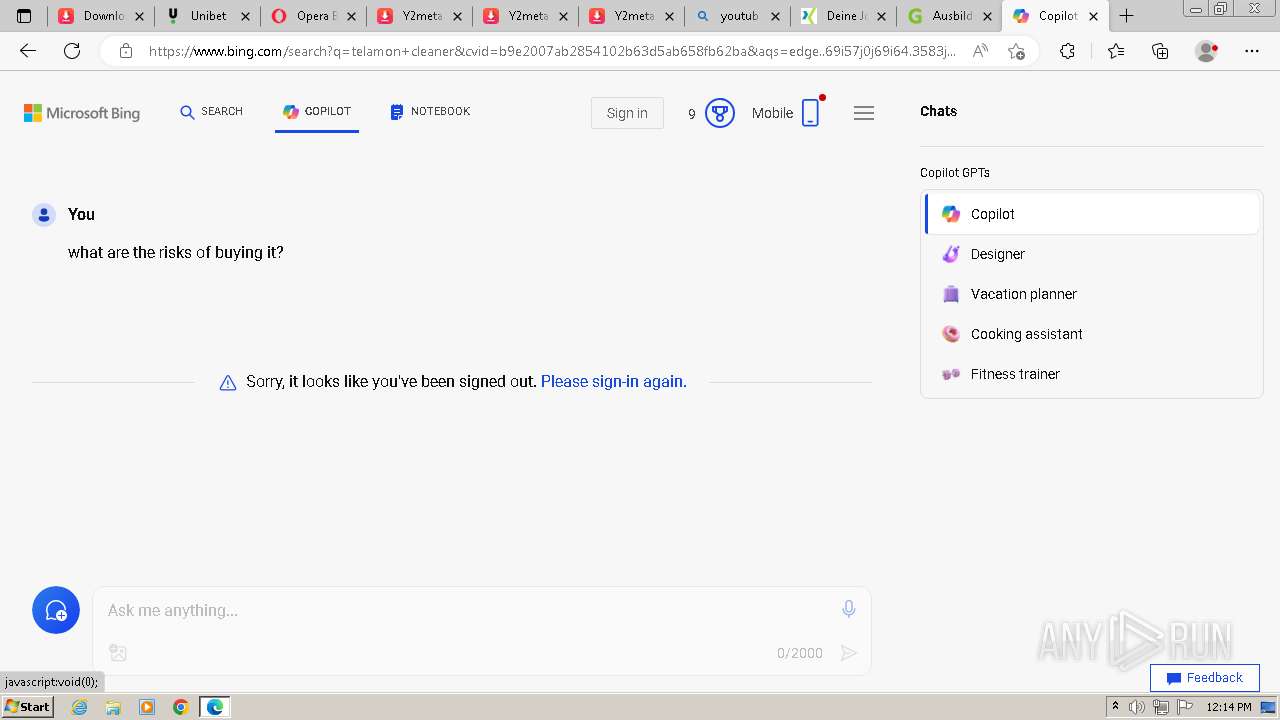Open browser Extensions puzzle icon
The height and width of the screenshot is (720, 1280).
tap(1067, 51)
